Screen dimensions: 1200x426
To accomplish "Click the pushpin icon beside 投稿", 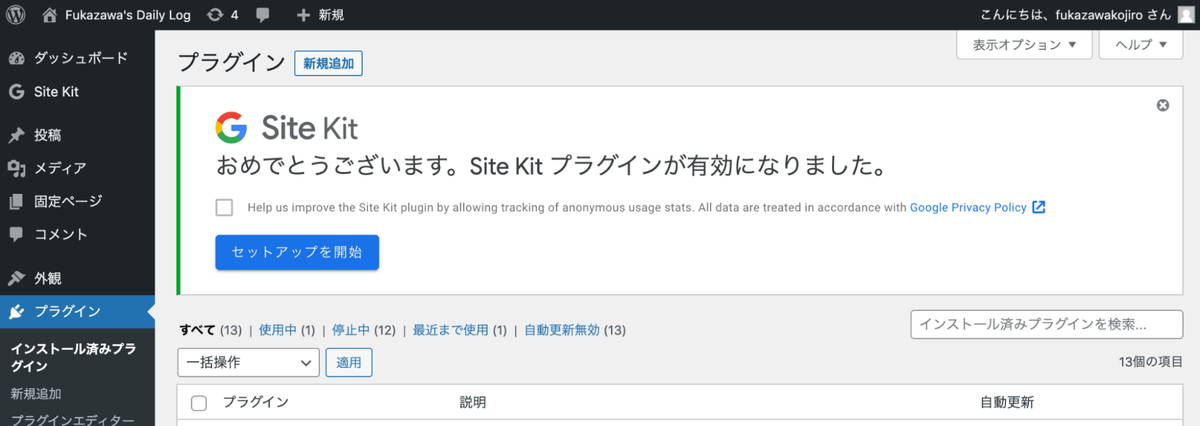I will pos(16,135).
